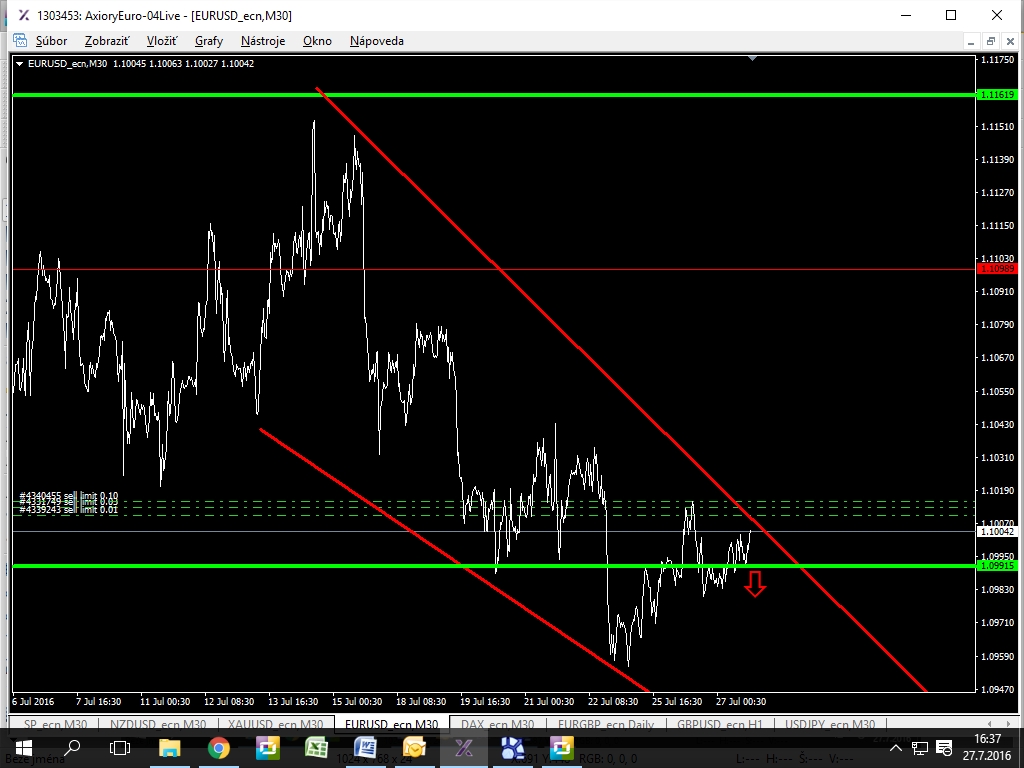Image resolution: width=1024 pixels, height=768 pixels.
Task: Open File Explorer from the taskbar
Action: [170, 748]
